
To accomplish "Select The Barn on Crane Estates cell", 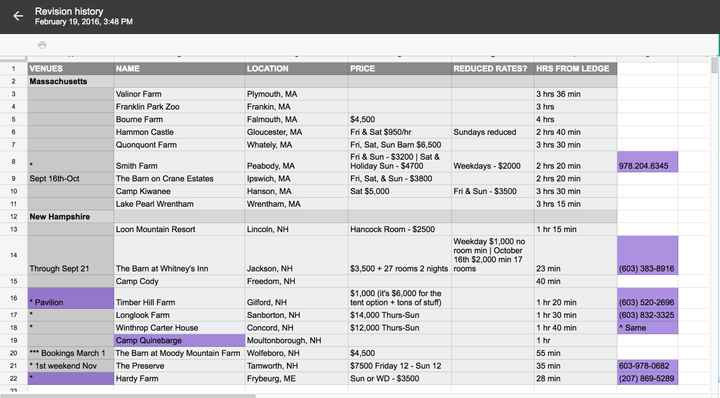I will coord(179,179).
